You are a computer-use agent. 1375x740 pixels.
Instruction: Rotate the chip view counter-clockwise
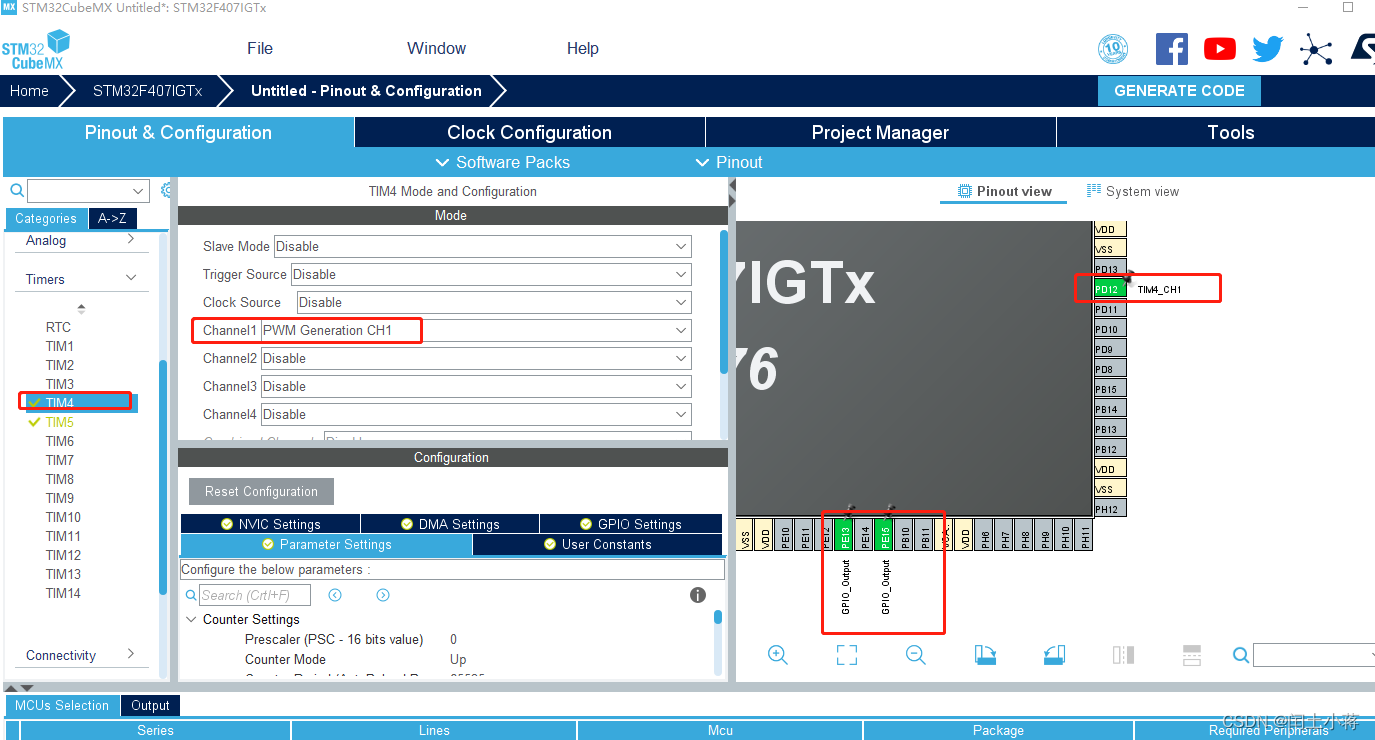click(1054, 655)
